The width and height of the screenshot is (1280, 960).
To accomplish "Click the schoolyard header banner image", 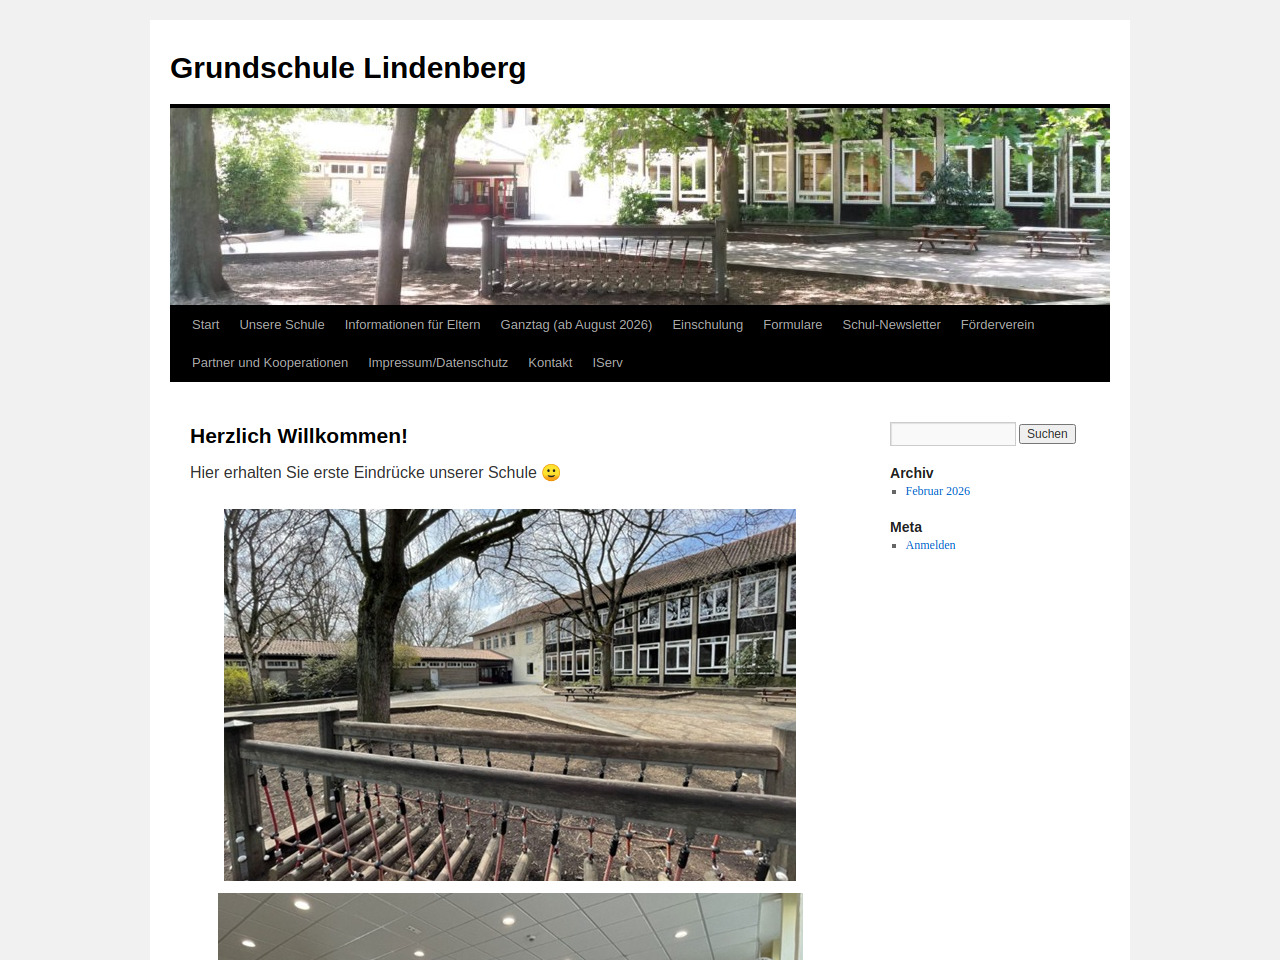I will click(x=640, y=206).
